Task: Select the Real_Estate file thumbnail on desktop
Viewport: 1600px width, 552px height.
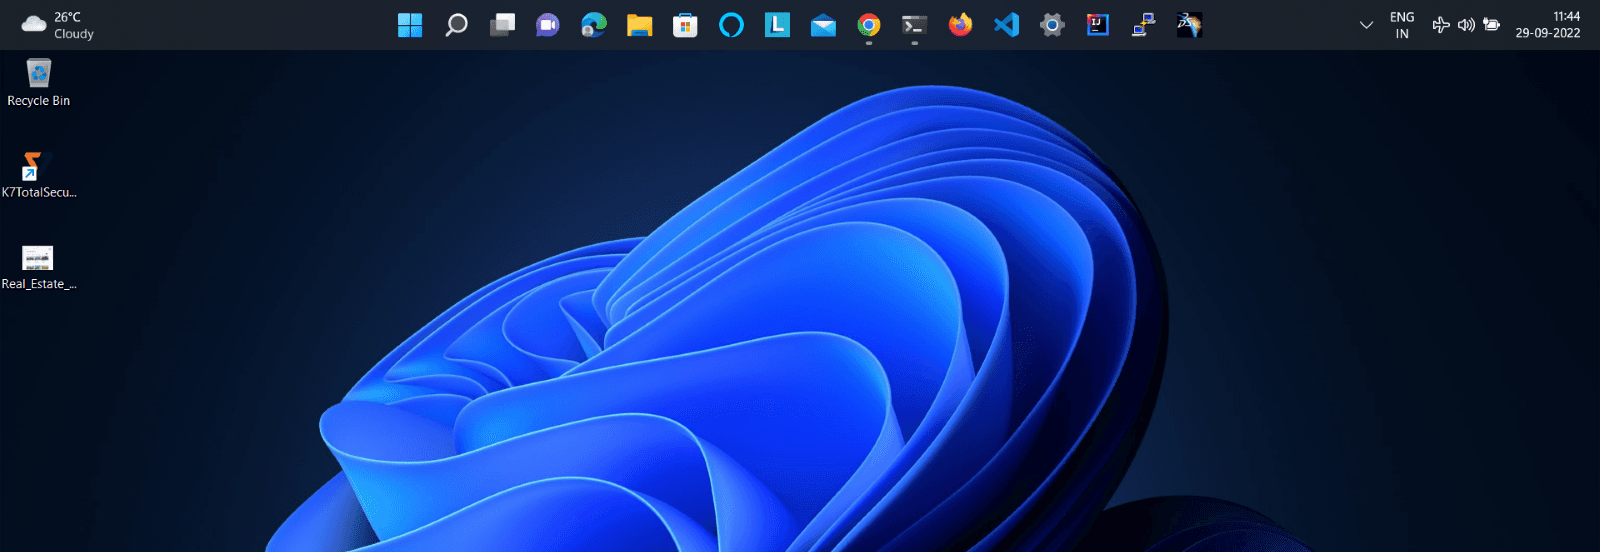Action: (x=38, y=258)
